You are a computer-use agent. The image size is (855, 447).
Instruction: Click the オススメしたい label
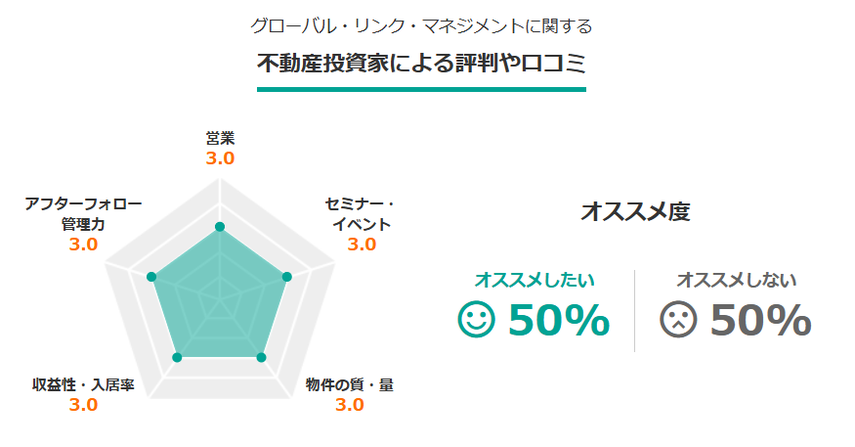tap(534, 280)
